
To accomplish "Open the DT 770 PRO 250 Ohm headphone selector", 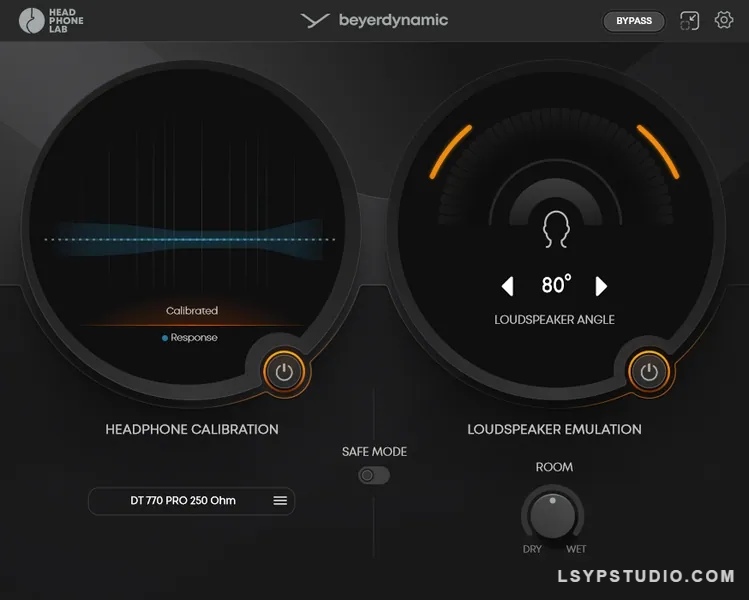I will [191, 501].
